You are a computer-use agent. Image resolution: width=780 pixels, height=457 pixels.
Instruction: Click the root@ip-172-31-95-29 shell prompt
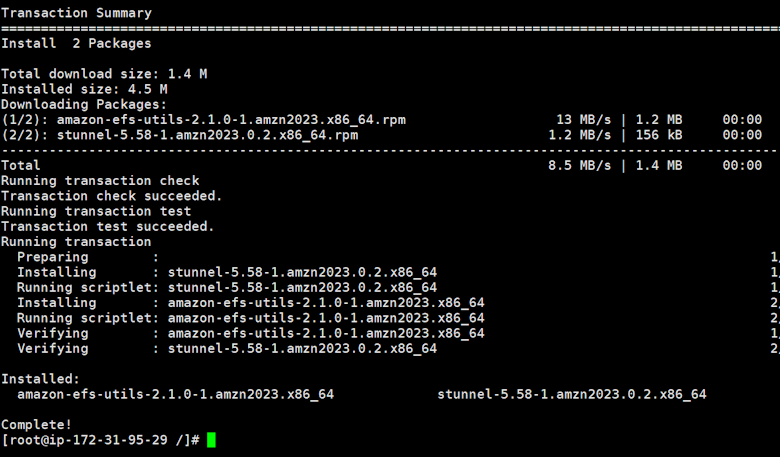(101, 440)
